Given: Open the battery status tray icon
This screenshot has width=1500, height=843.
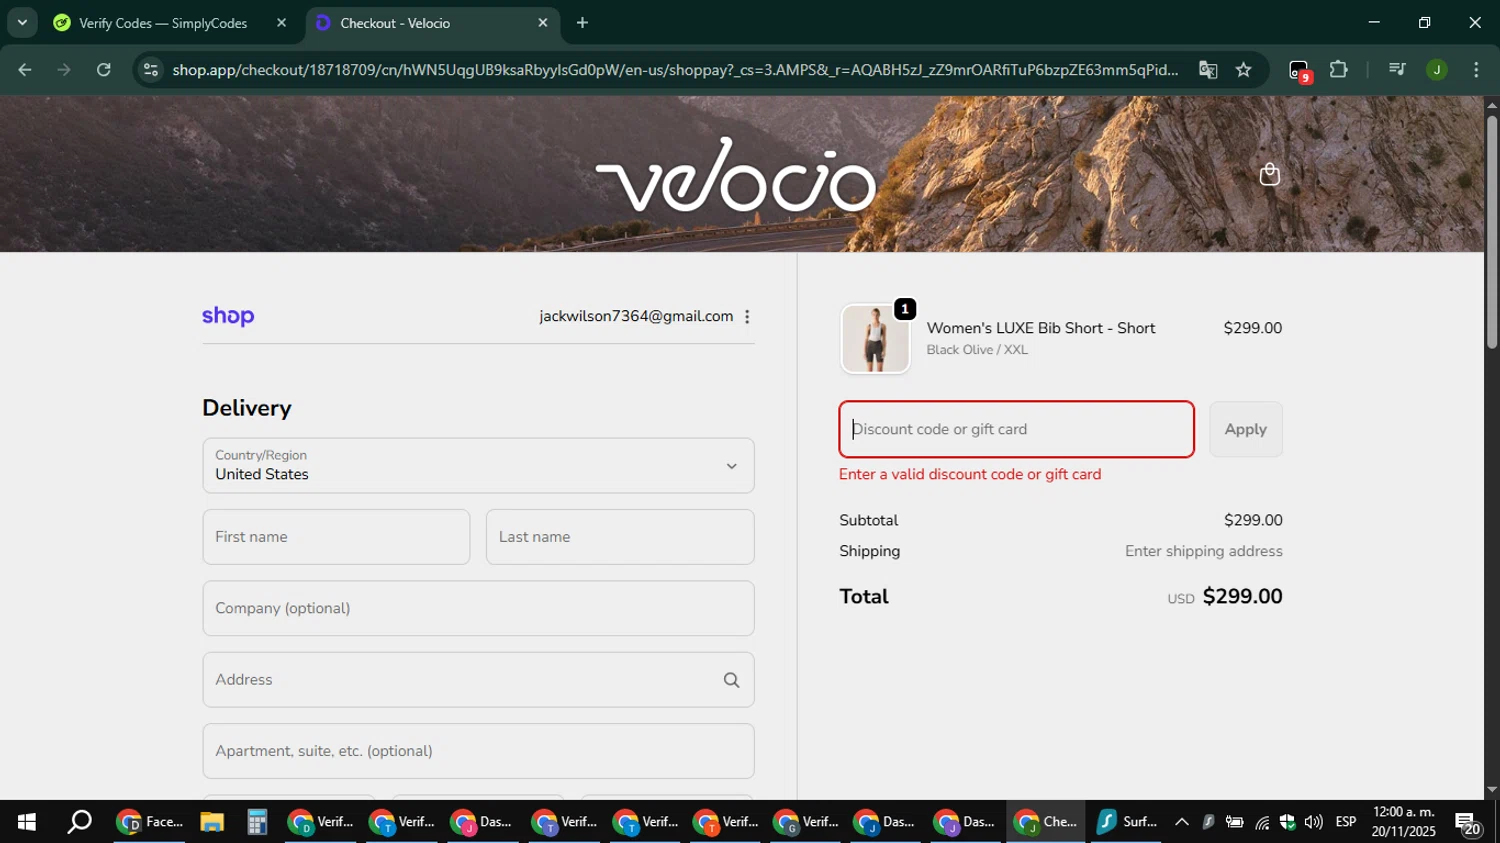Looking at the screenshot, I should click(1235, 822).
